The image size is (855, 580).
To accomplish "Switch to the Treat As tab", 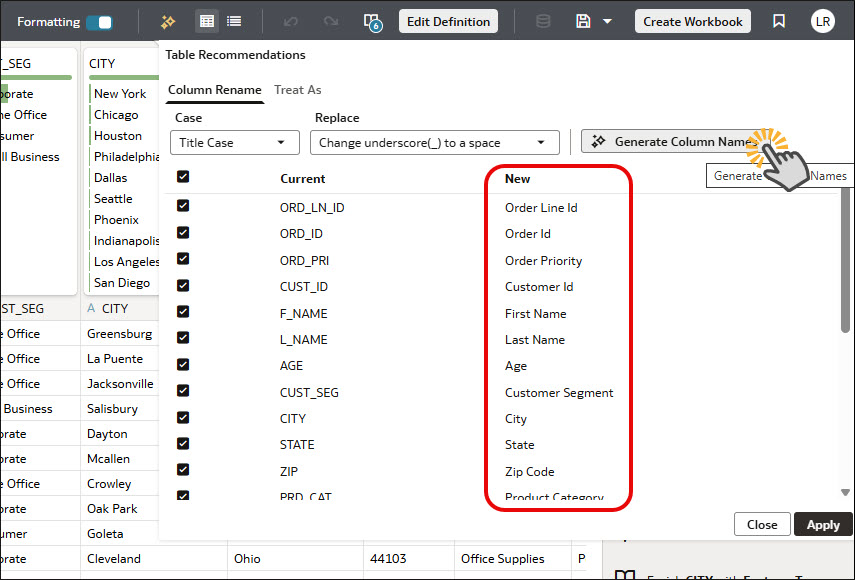I will tap(297, 90).
